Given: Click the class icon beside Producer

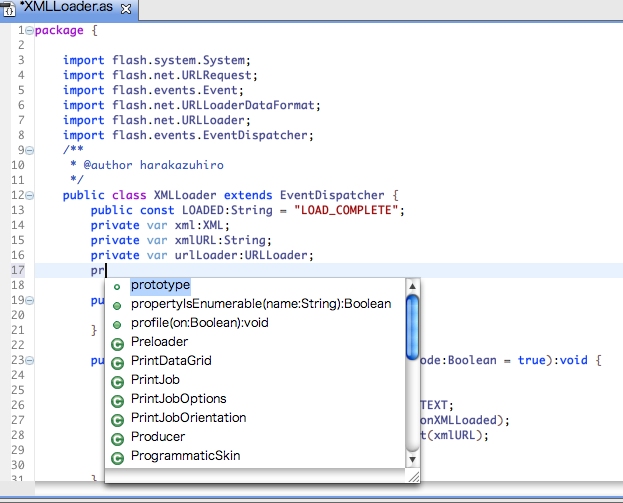Looking at the screenshot, I should (x=117, y=439).
